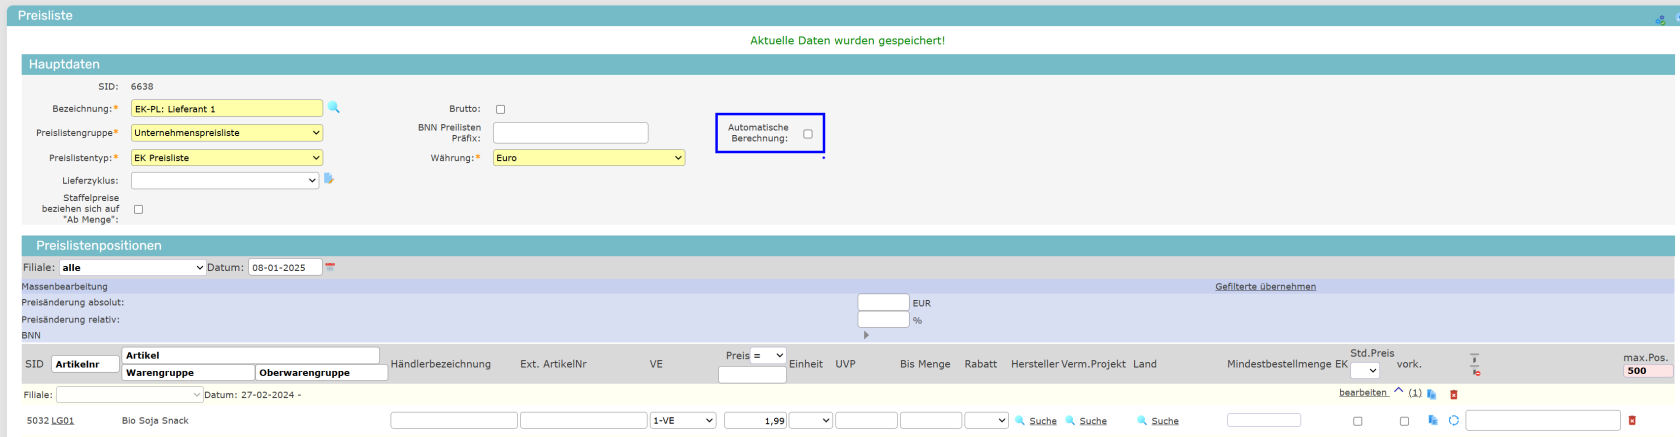Click the Hersteller search magnifier icon

tap(1020, 421)
